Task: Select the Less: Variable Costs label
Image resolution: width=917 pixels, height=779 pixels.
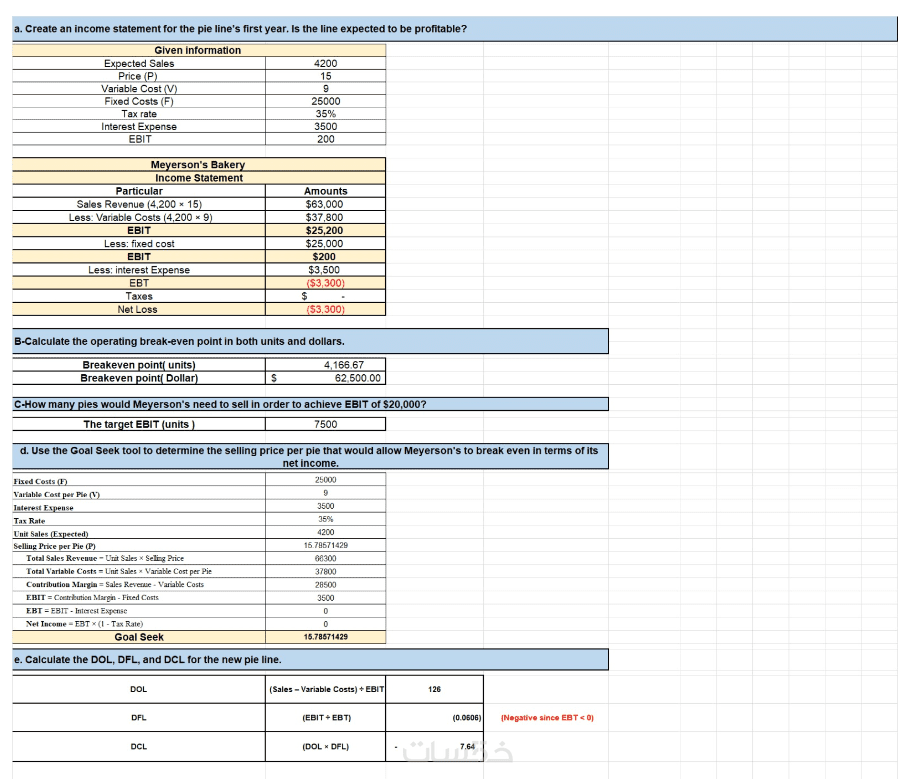Action: [139, 217]
